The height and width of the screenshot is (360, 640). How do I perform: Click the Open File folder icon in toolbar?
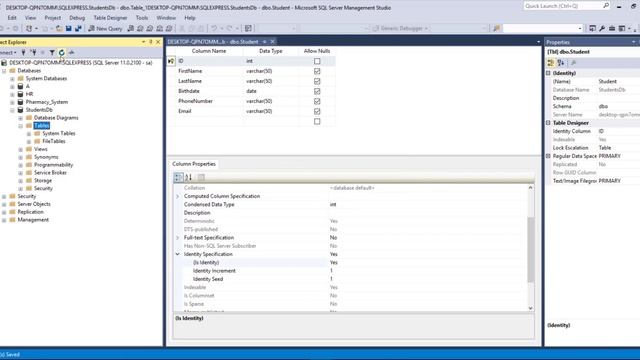(x=59, y=29)
